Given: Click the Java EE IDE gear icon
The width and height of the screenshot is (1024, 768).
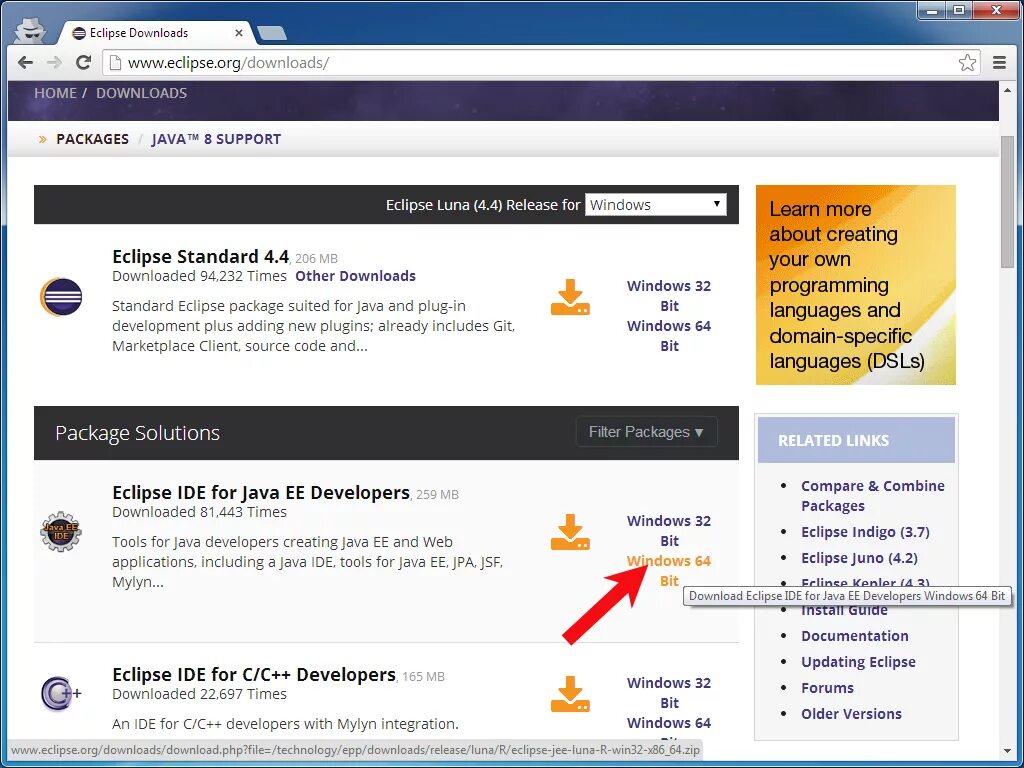Looking at the screenshot, I should click(x=61, y=532).
